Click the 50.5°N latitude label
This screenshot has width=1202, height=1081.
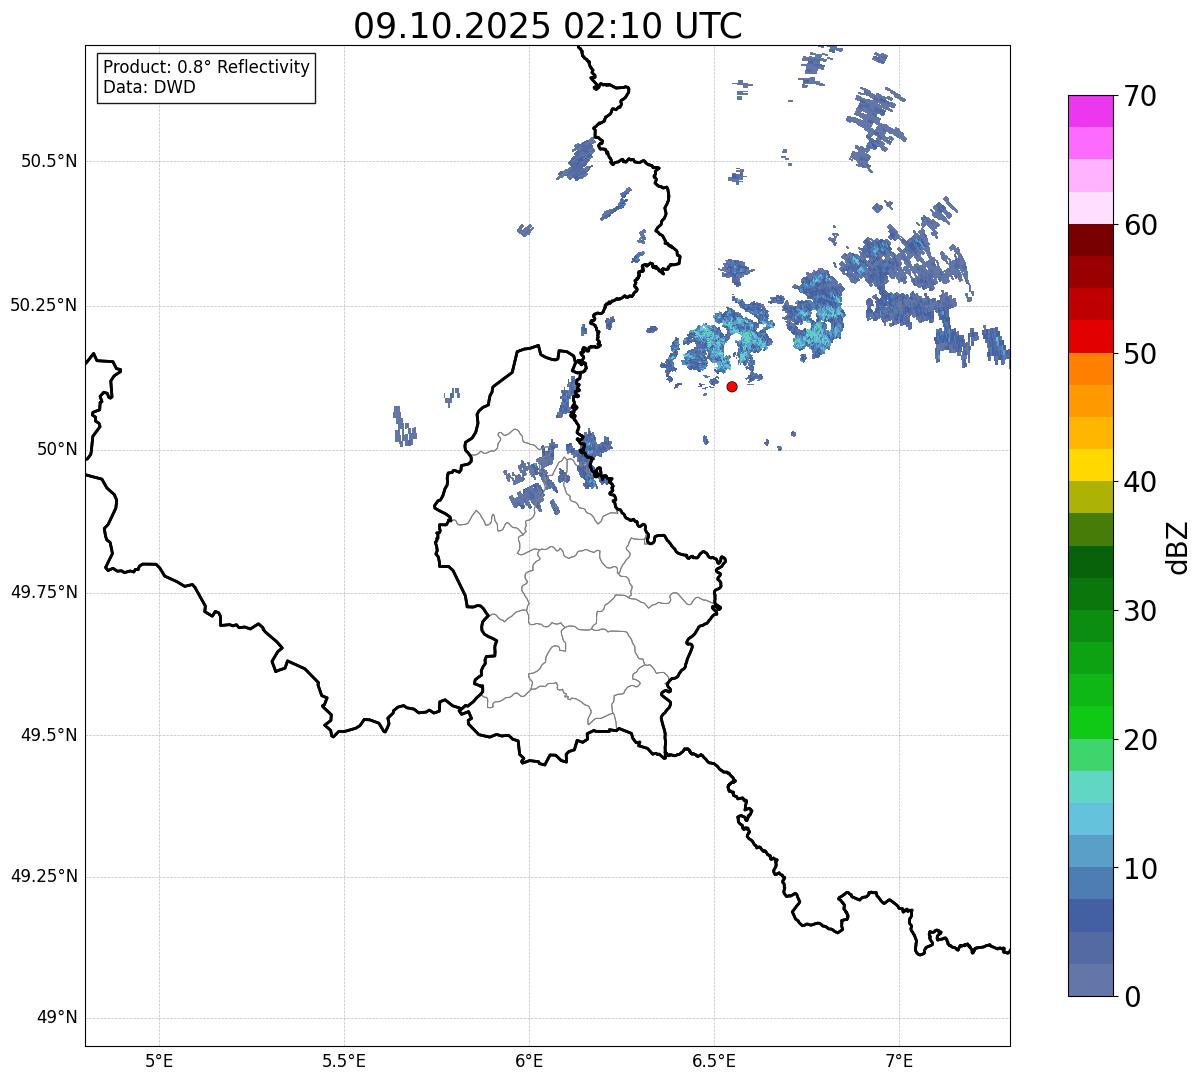click(x=49, y=161)
